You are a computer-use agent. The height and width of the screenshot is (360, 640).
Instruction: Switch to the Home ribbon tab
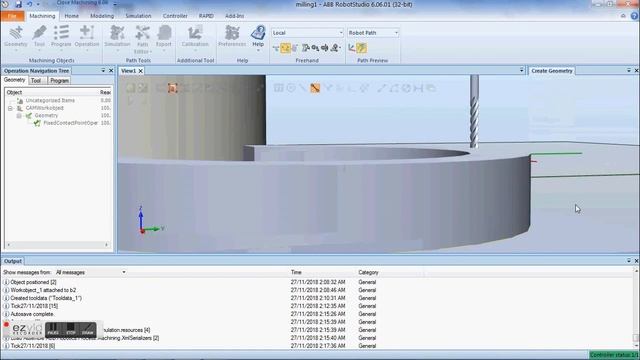[x=71, y=16]
